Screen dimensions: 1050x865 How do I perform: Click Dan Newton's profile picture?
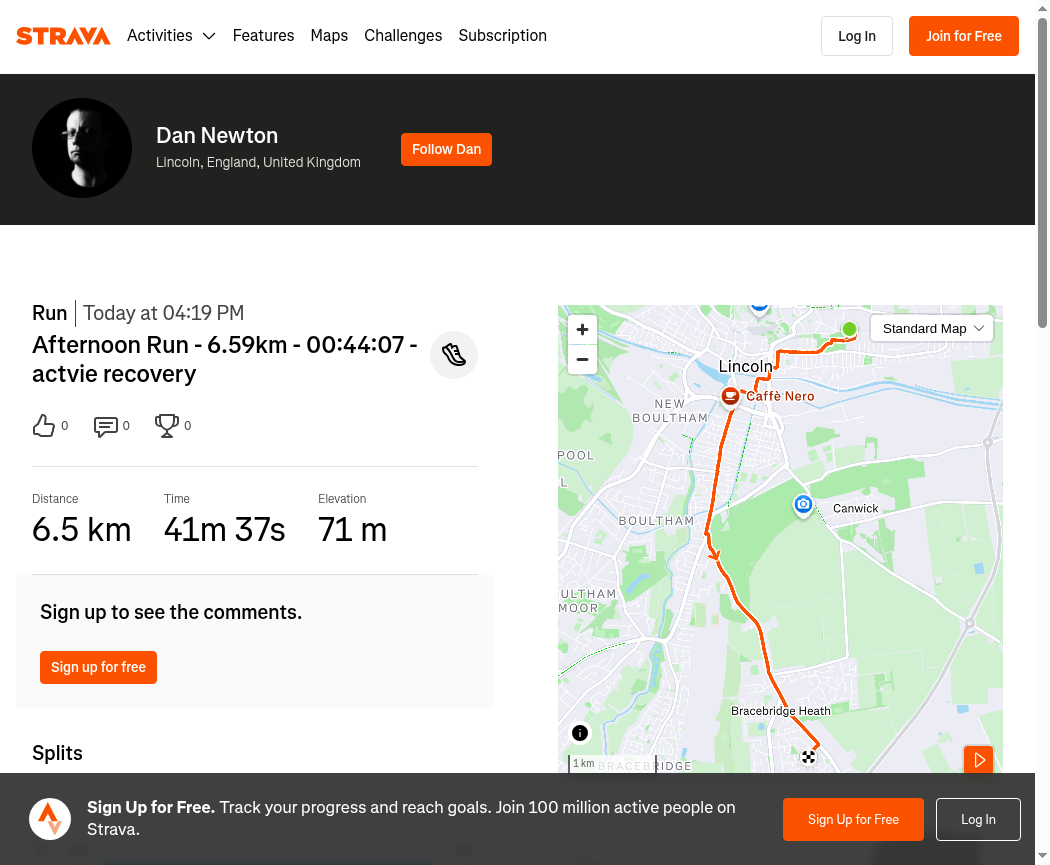click(x=82, y=148)
